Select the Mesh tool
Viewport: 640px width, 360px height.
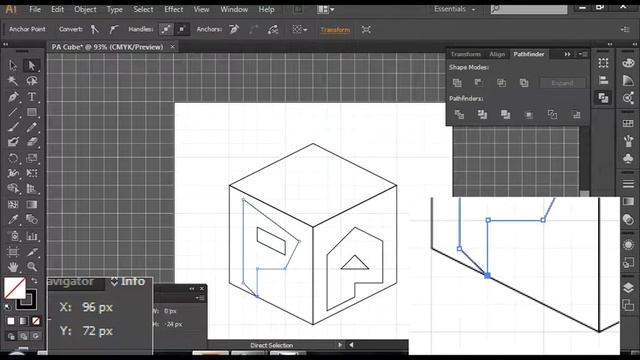tap(13, 204)
